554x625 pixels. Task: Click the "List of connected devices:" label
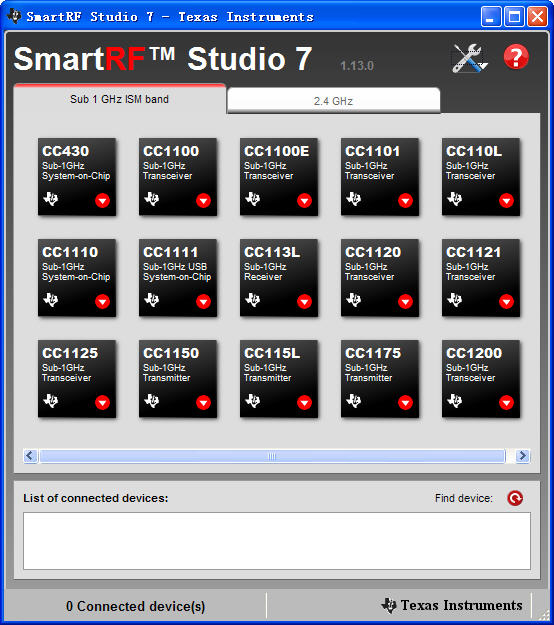point(96,498)
